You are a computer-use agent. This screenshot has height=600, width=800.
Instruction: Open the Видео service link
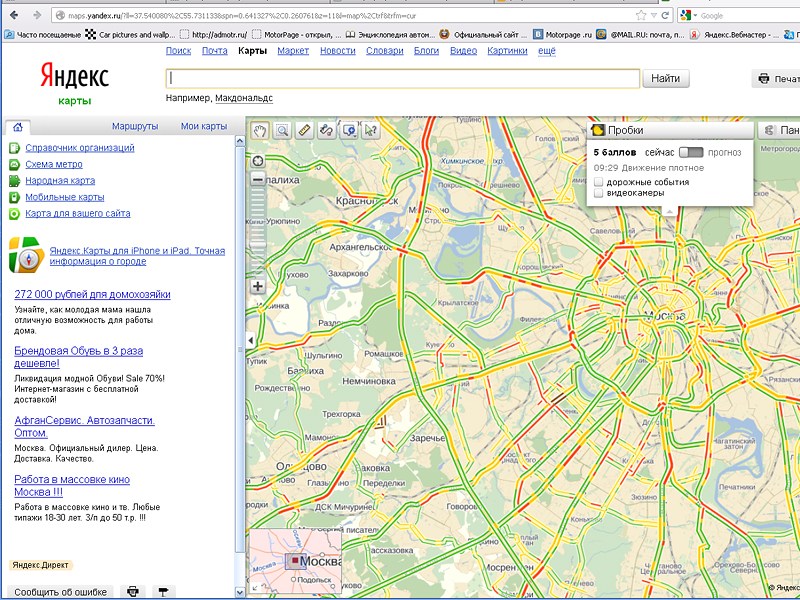(x=463, y=51)
